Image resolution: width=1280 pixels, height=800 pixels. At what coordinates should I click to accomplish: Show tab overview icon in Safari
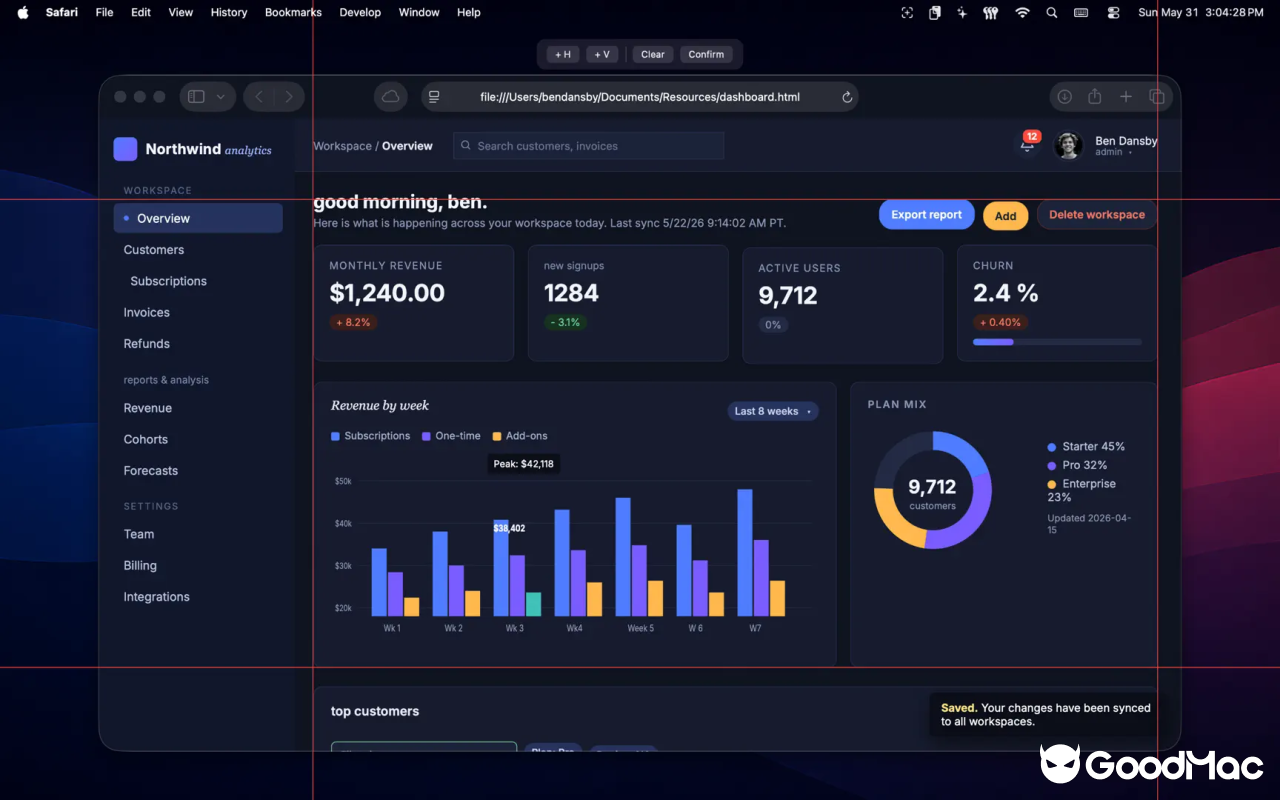click(x=1157, y=97)
